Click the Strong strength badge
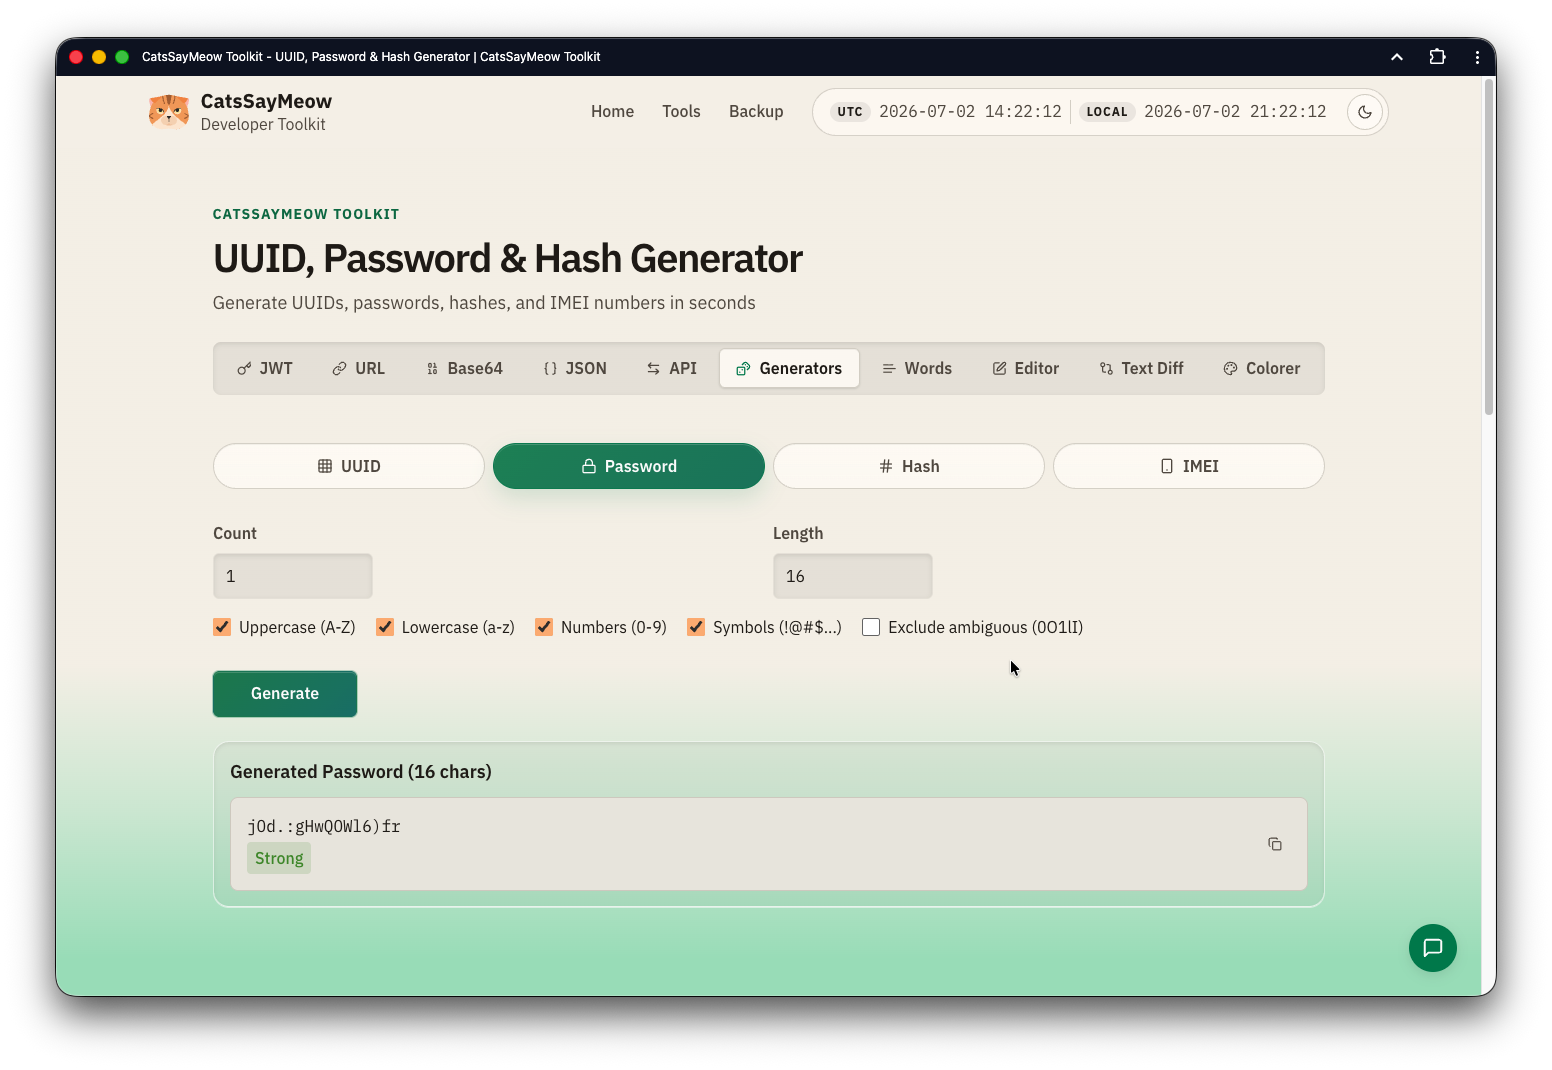Image resolution: width=1552 pixels, height=1070 pixels. (x=279, y=858)
